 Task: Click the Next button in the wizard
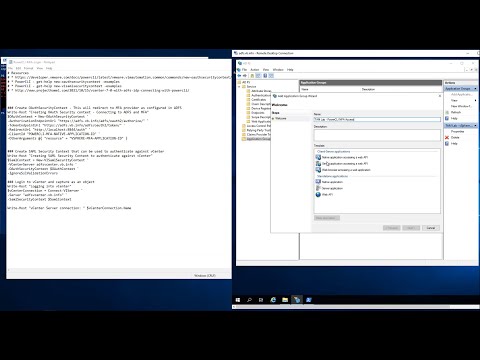coord(411,228)
